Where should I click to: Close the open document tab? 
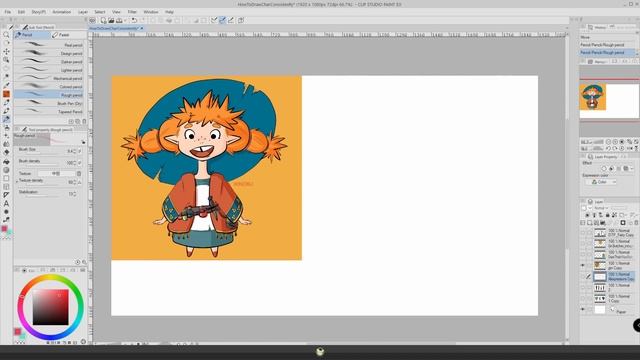coord(142,28)
